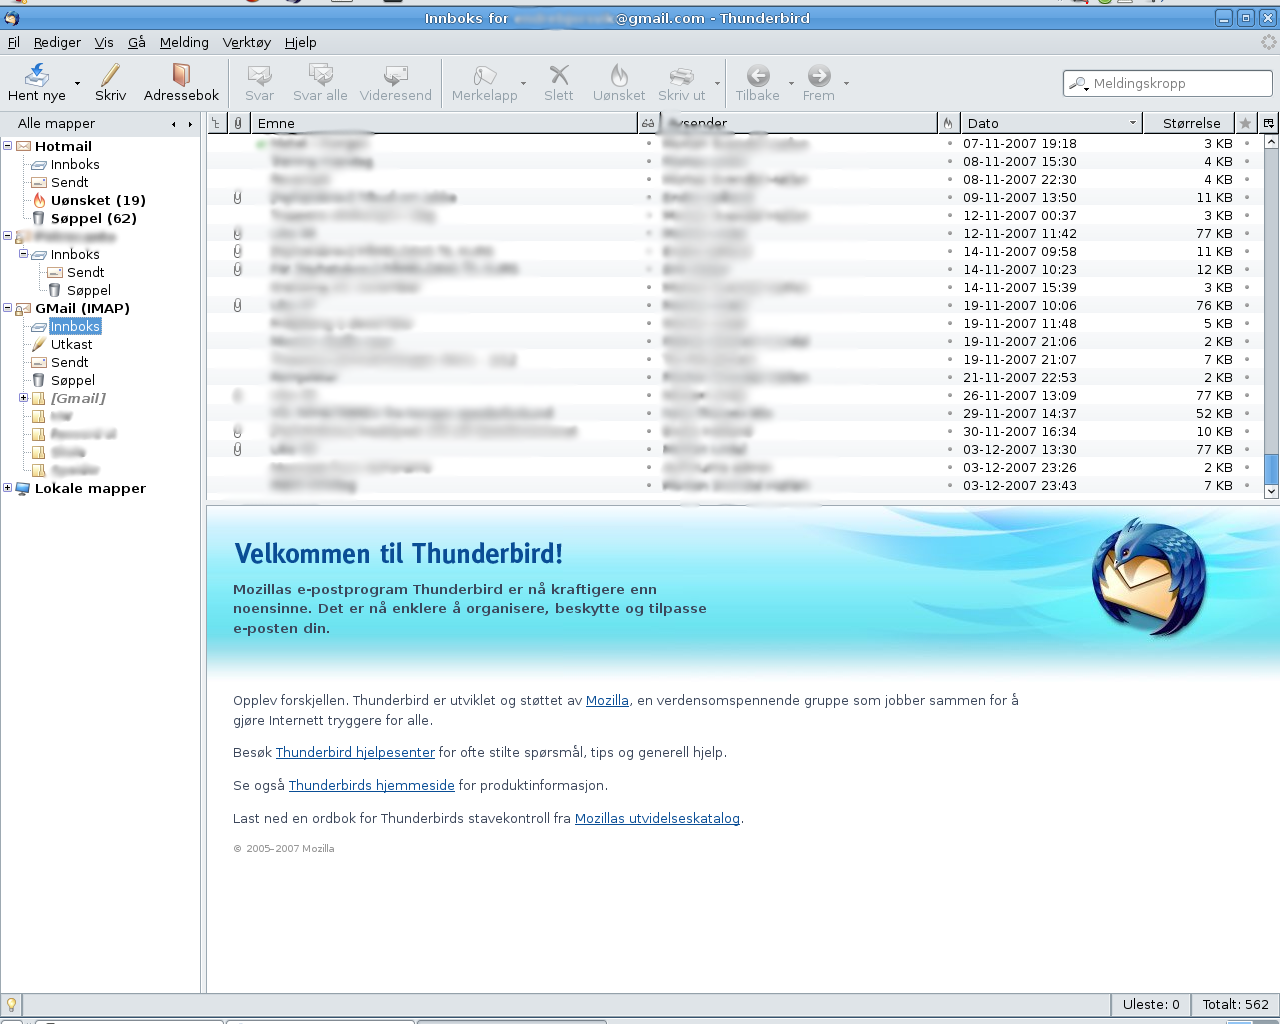Open search options magnifier dropdown

(1078, 84)
